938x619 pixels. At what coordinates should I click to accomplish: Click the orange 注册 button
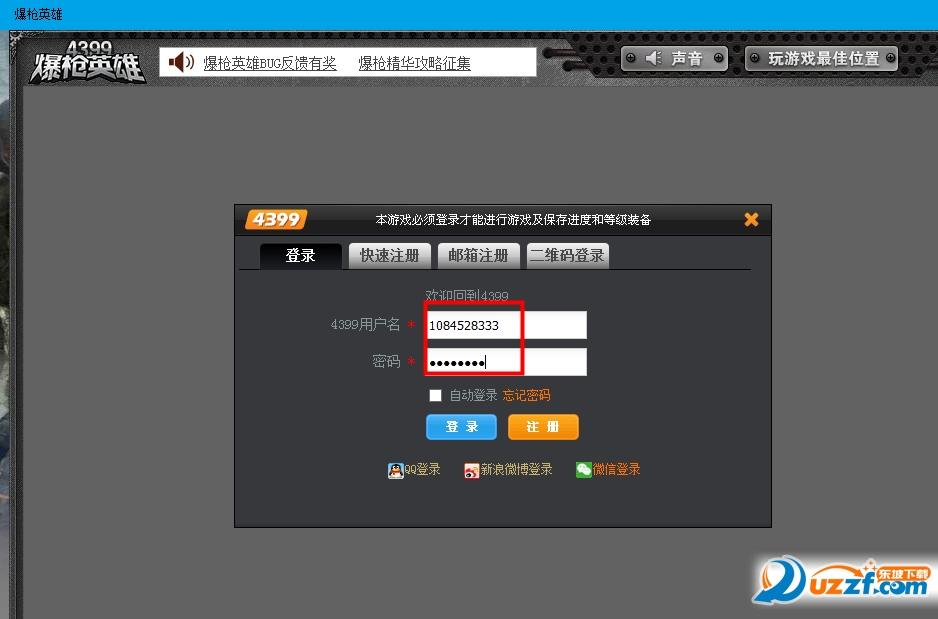click(543, 427)
